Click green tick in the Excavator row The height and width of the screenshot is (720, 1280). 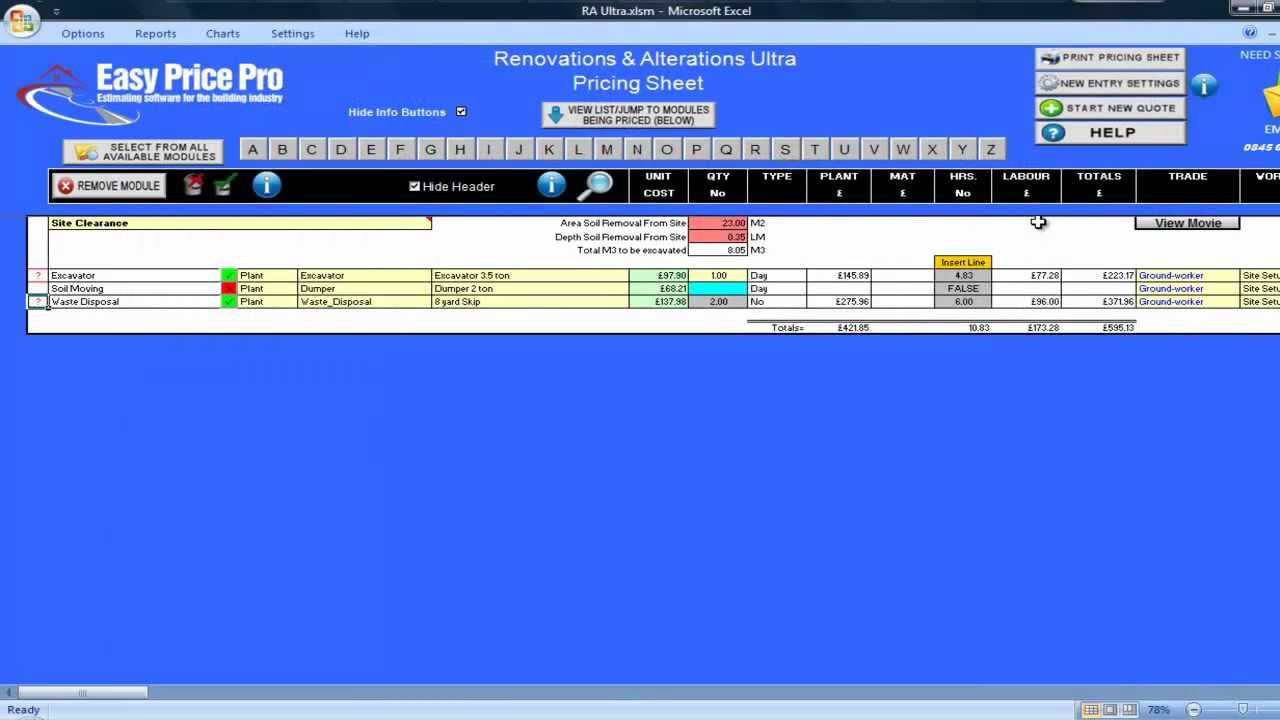pos(229,275)
